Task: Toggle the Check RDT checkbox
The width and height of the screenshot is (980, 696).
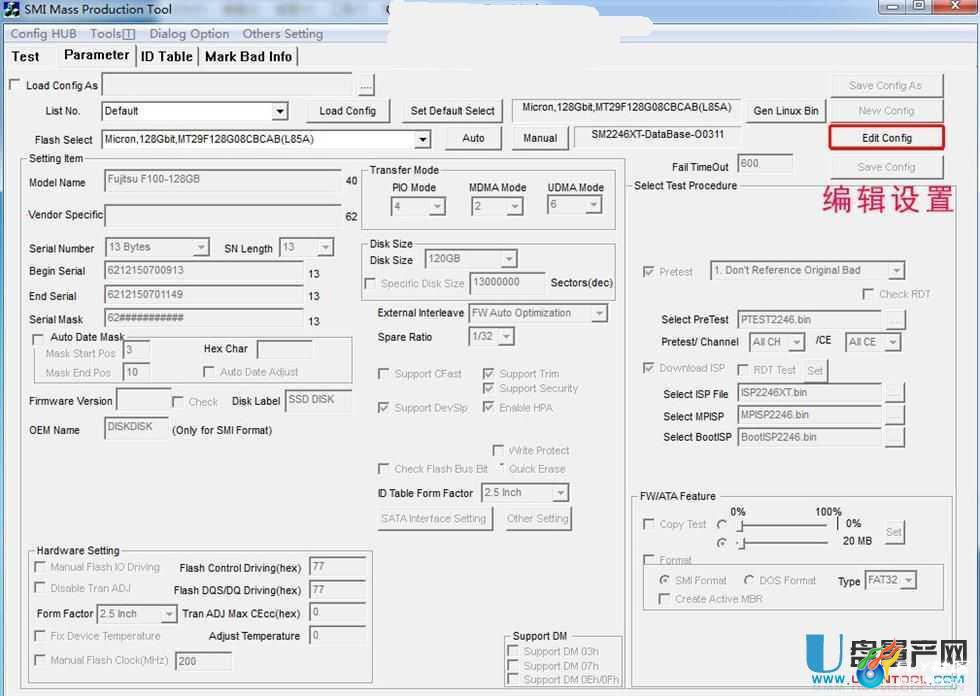Action: tap(868, 294)
